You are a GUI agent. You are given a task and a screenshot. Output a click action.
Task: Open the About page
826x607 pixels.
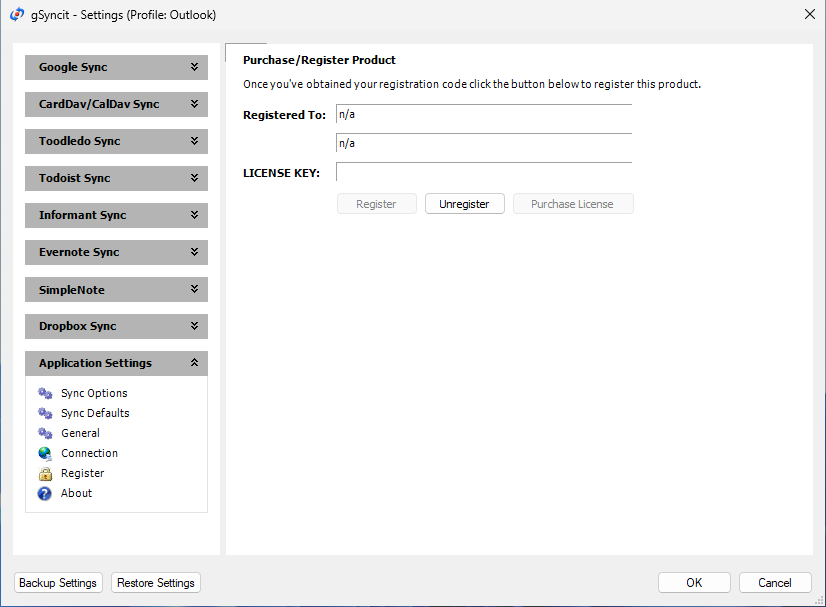76,494
